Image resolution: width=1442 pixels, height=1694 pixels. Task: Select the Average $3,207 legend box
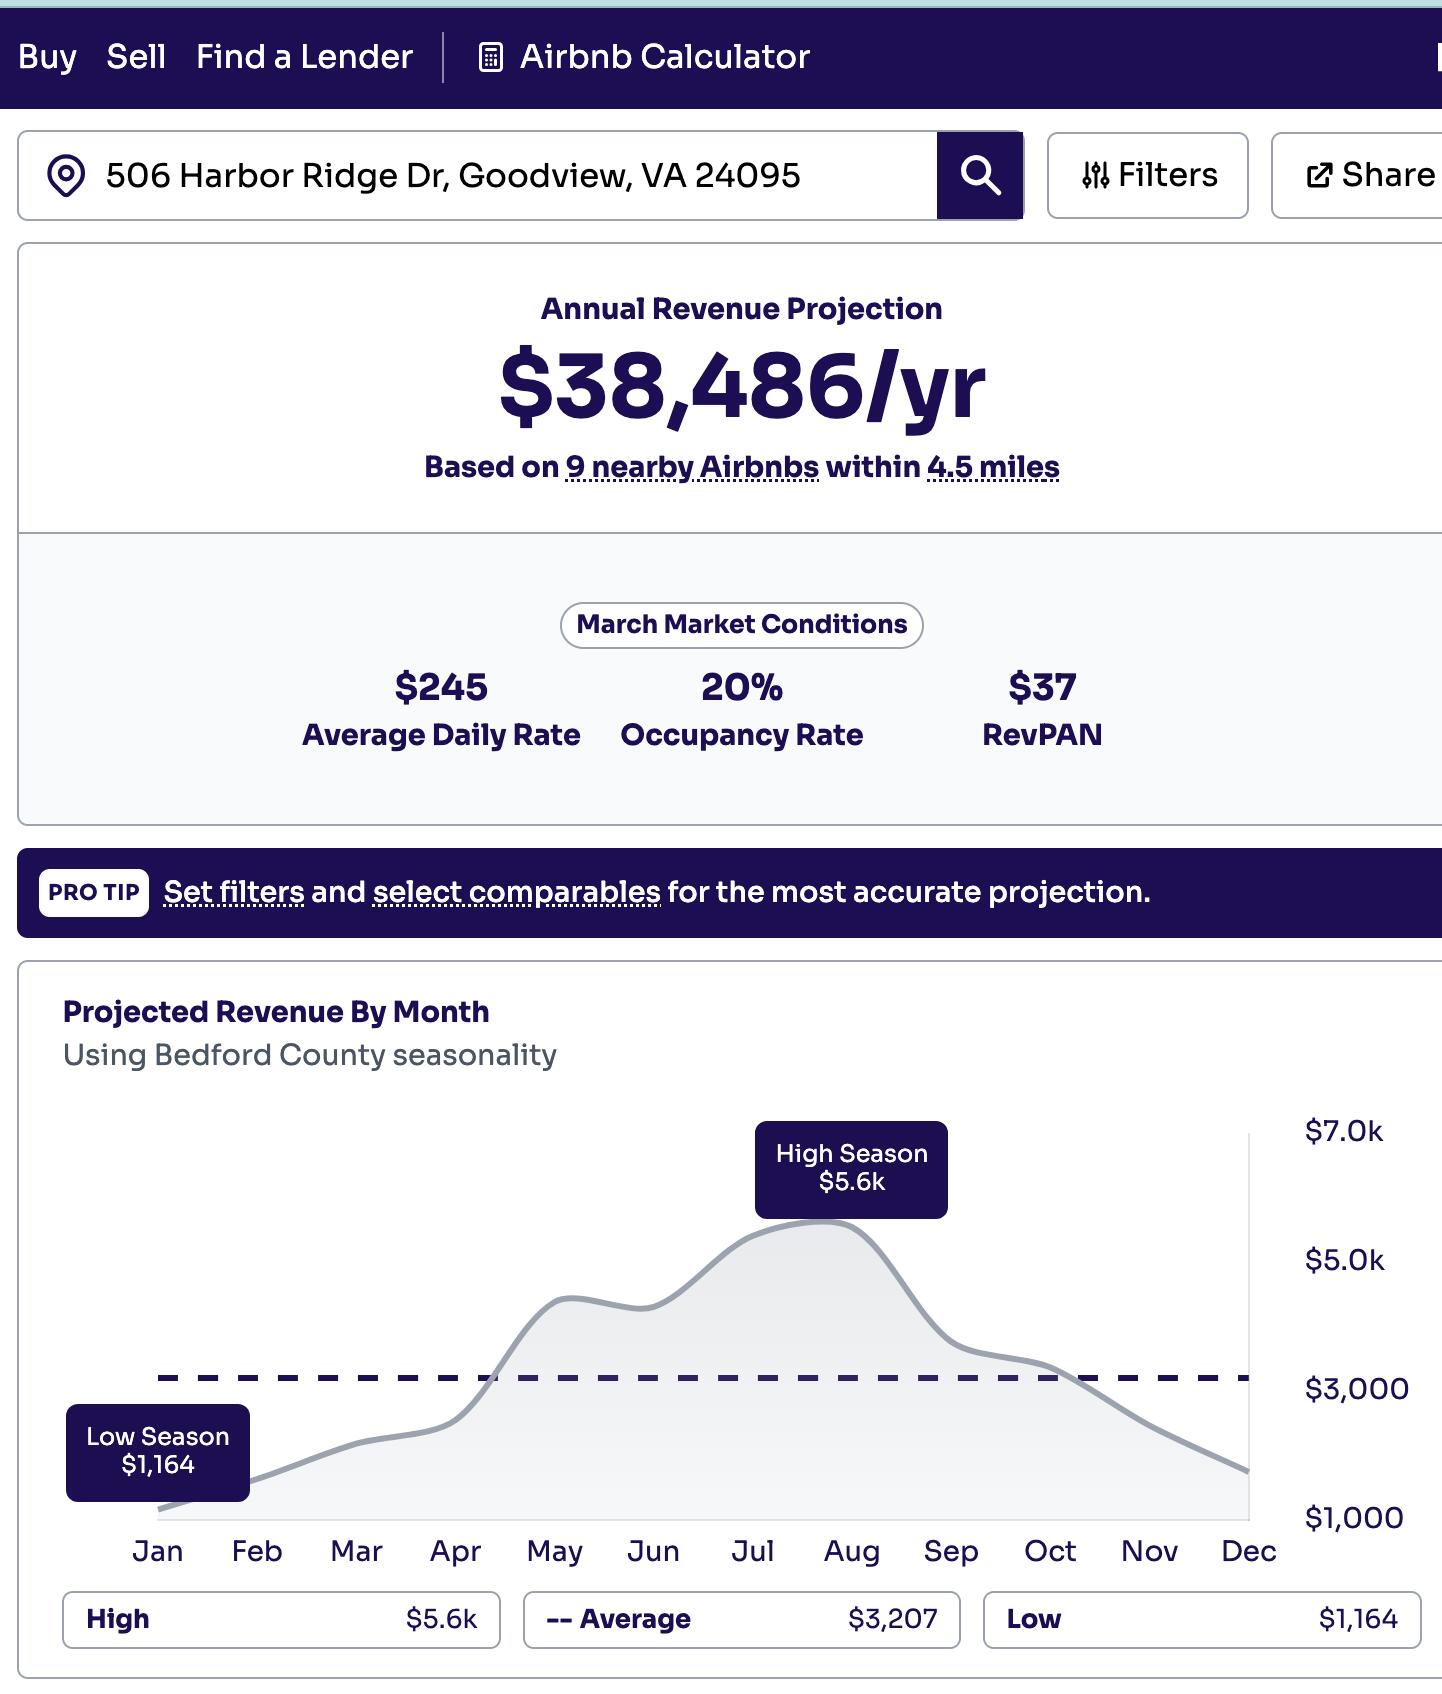[741, 1619]
